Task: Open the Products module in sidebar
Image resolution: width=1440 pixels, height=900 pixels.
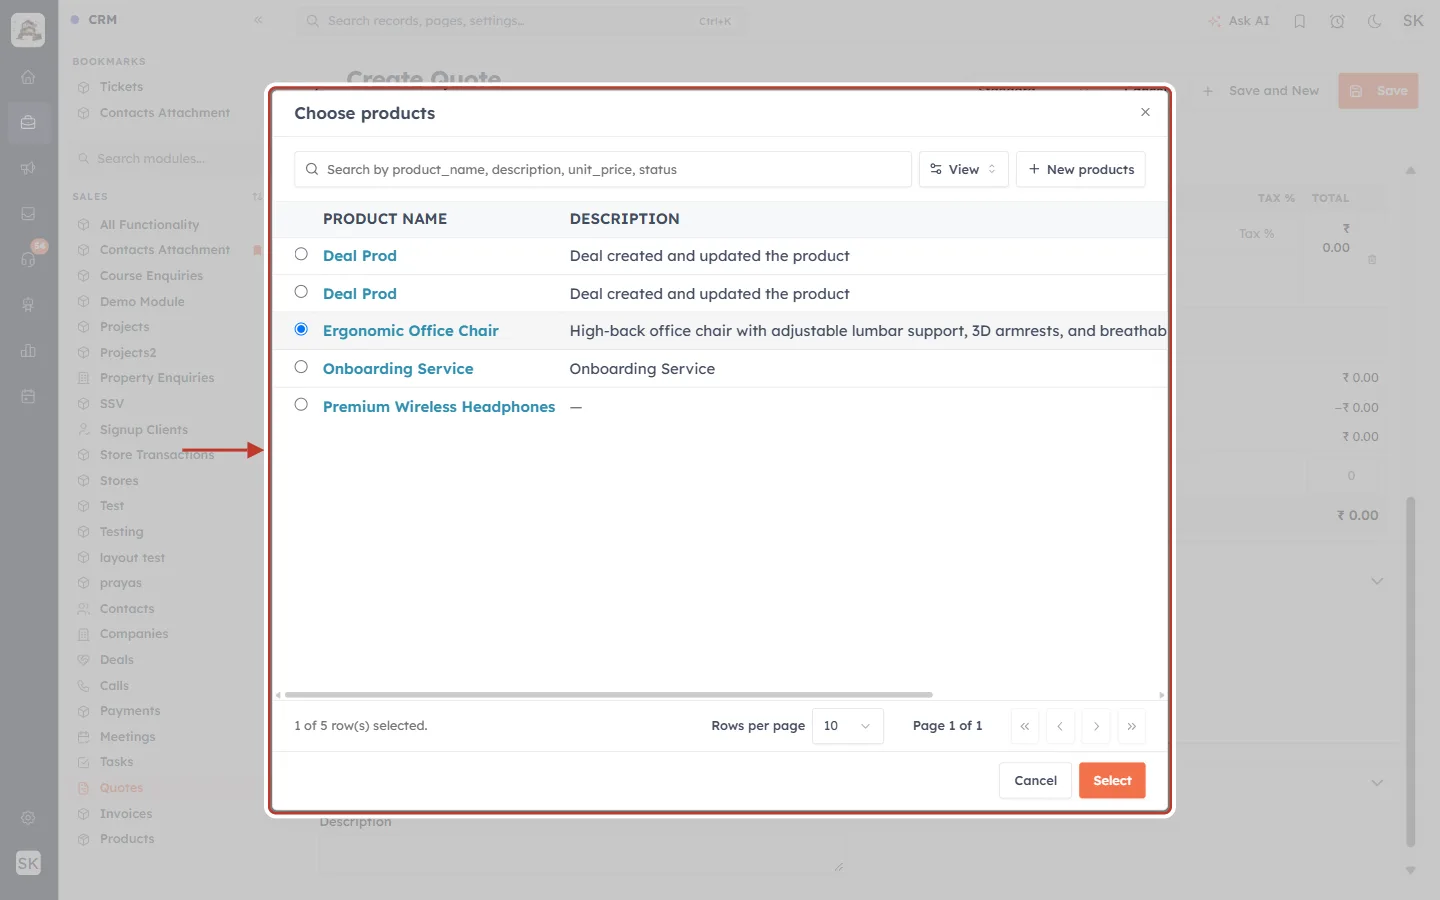Action: [127, 839]
